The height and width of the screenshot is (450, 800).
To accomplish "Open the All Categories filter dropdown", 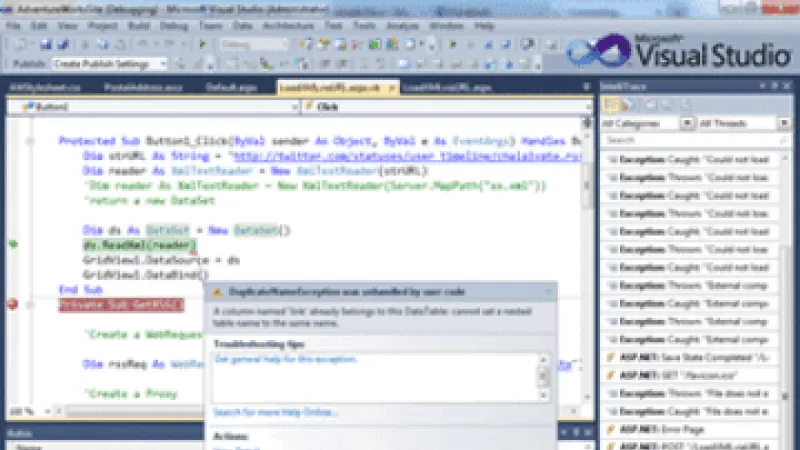I will click(687, 123).
